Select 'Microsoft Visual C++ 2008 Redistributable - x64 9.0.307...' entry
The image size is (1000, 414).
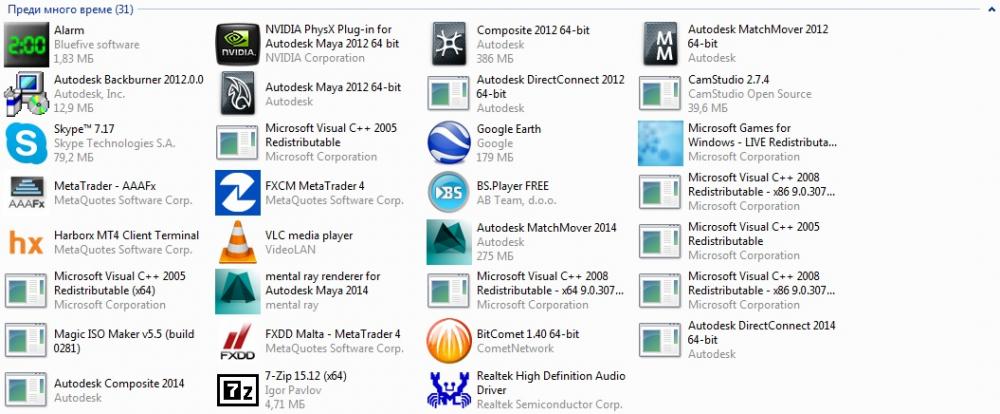pyautogui.click(x=550, y=283)
